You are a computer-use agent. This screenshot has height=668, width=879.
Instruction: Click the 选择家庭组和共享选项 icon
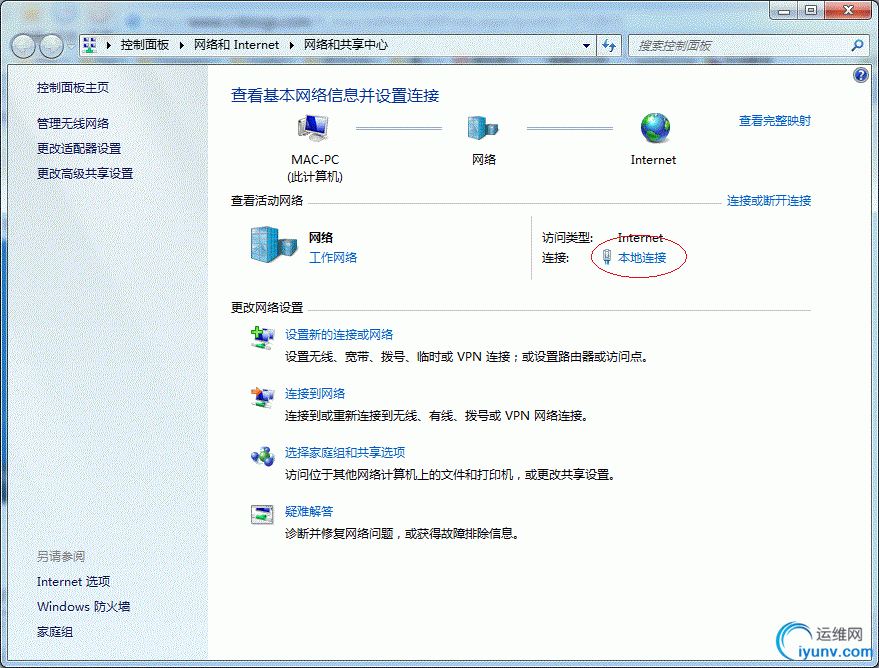pyautogui.click(x=262, y=455)
